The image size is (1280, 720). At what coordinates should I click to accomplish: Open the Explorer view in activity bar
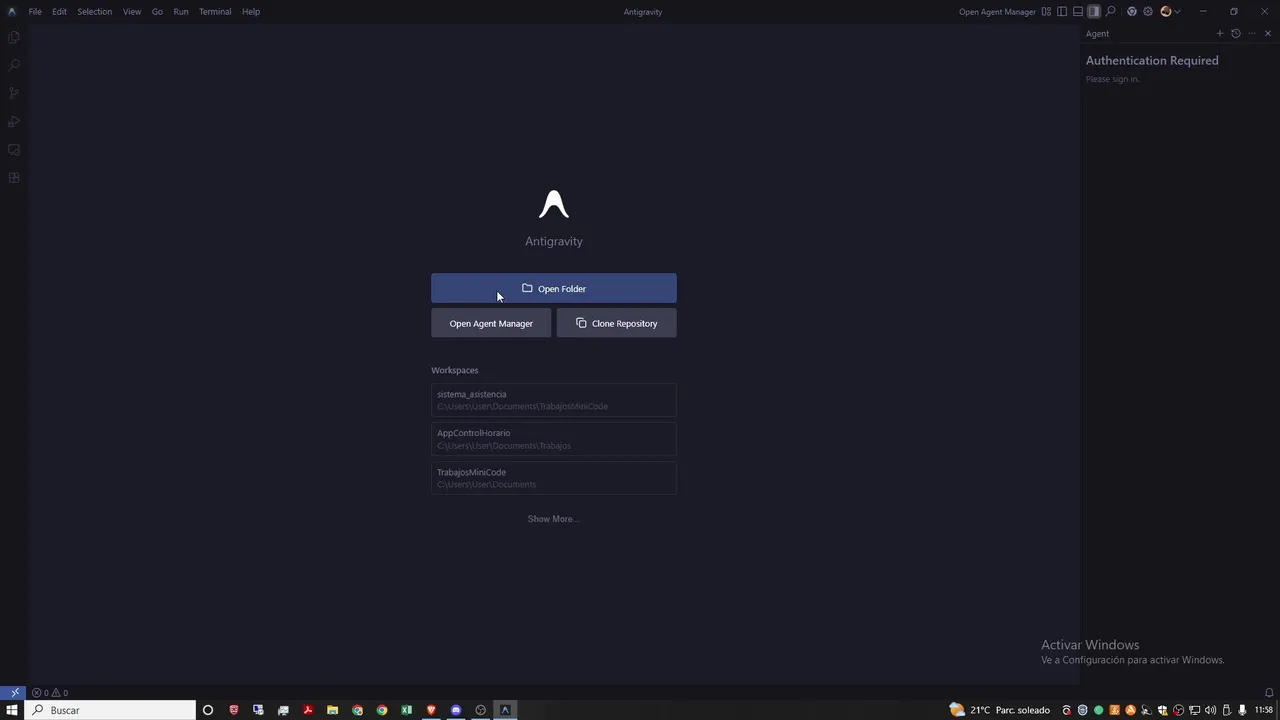pos(14,37)
